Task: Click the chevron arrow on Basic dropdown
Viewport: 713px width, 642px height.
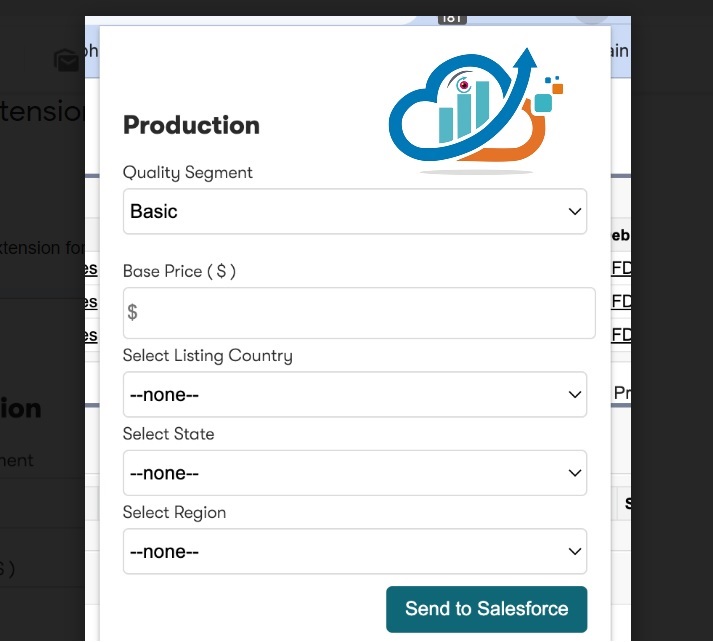Action: pyautogui.click(x=575, y=211)
